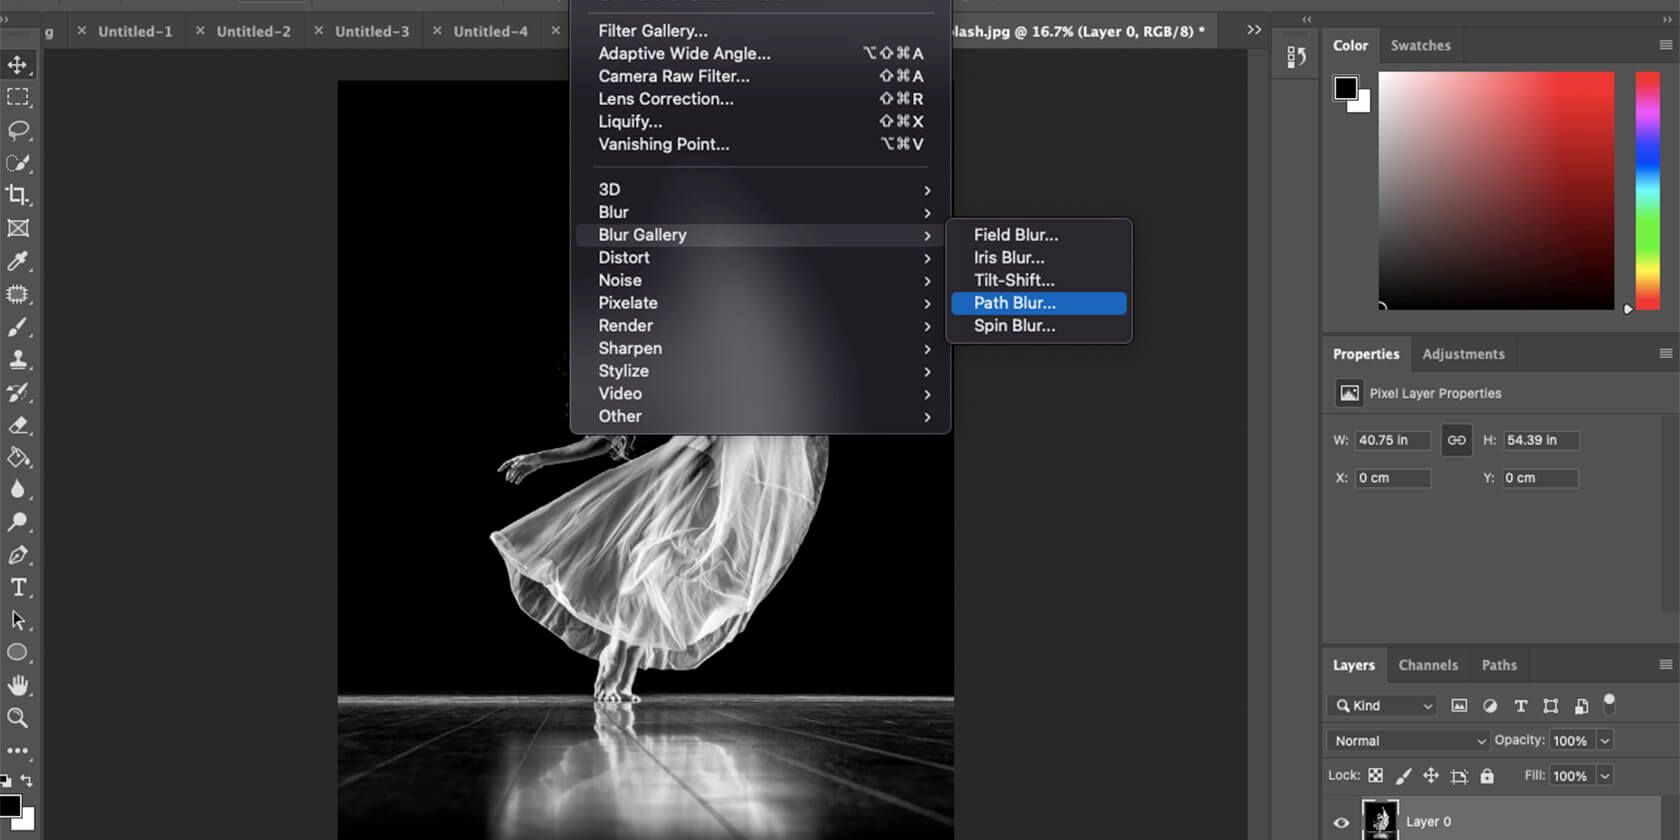Select the Zoom tool in toolbar
1680x840 pixels.
point(18,717)
